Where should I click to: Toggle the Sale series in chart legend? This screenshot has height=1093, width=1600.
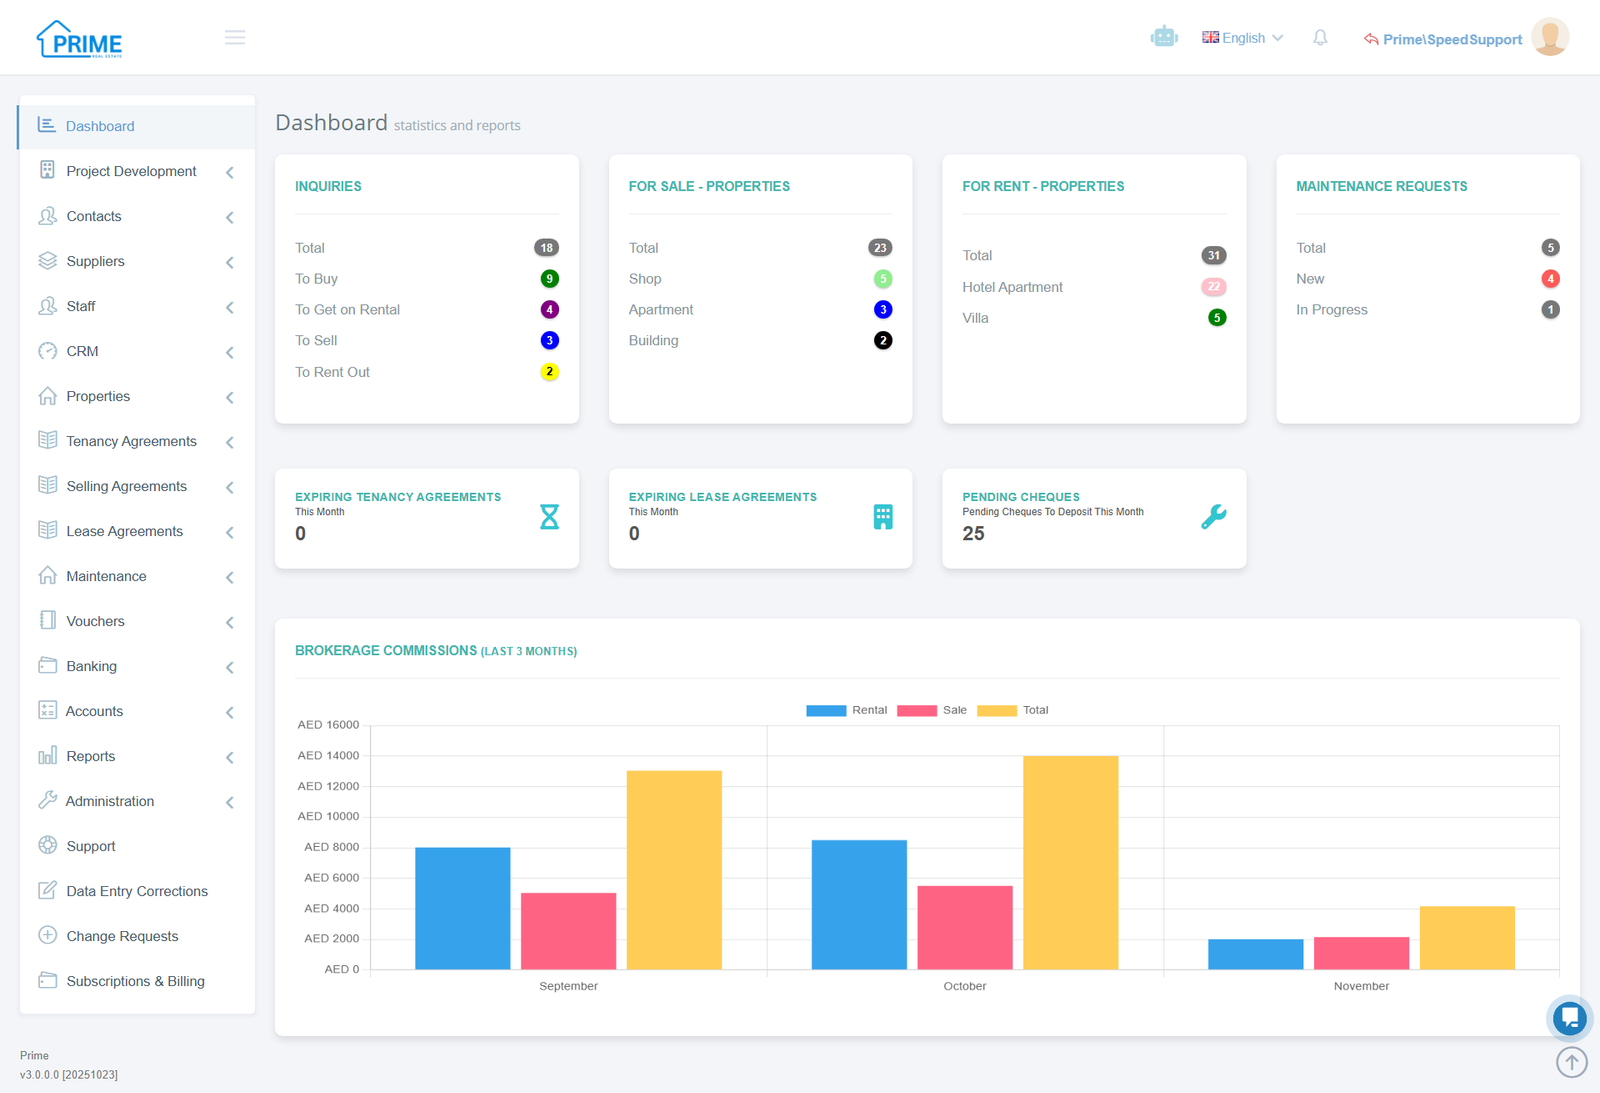[932, 710]
